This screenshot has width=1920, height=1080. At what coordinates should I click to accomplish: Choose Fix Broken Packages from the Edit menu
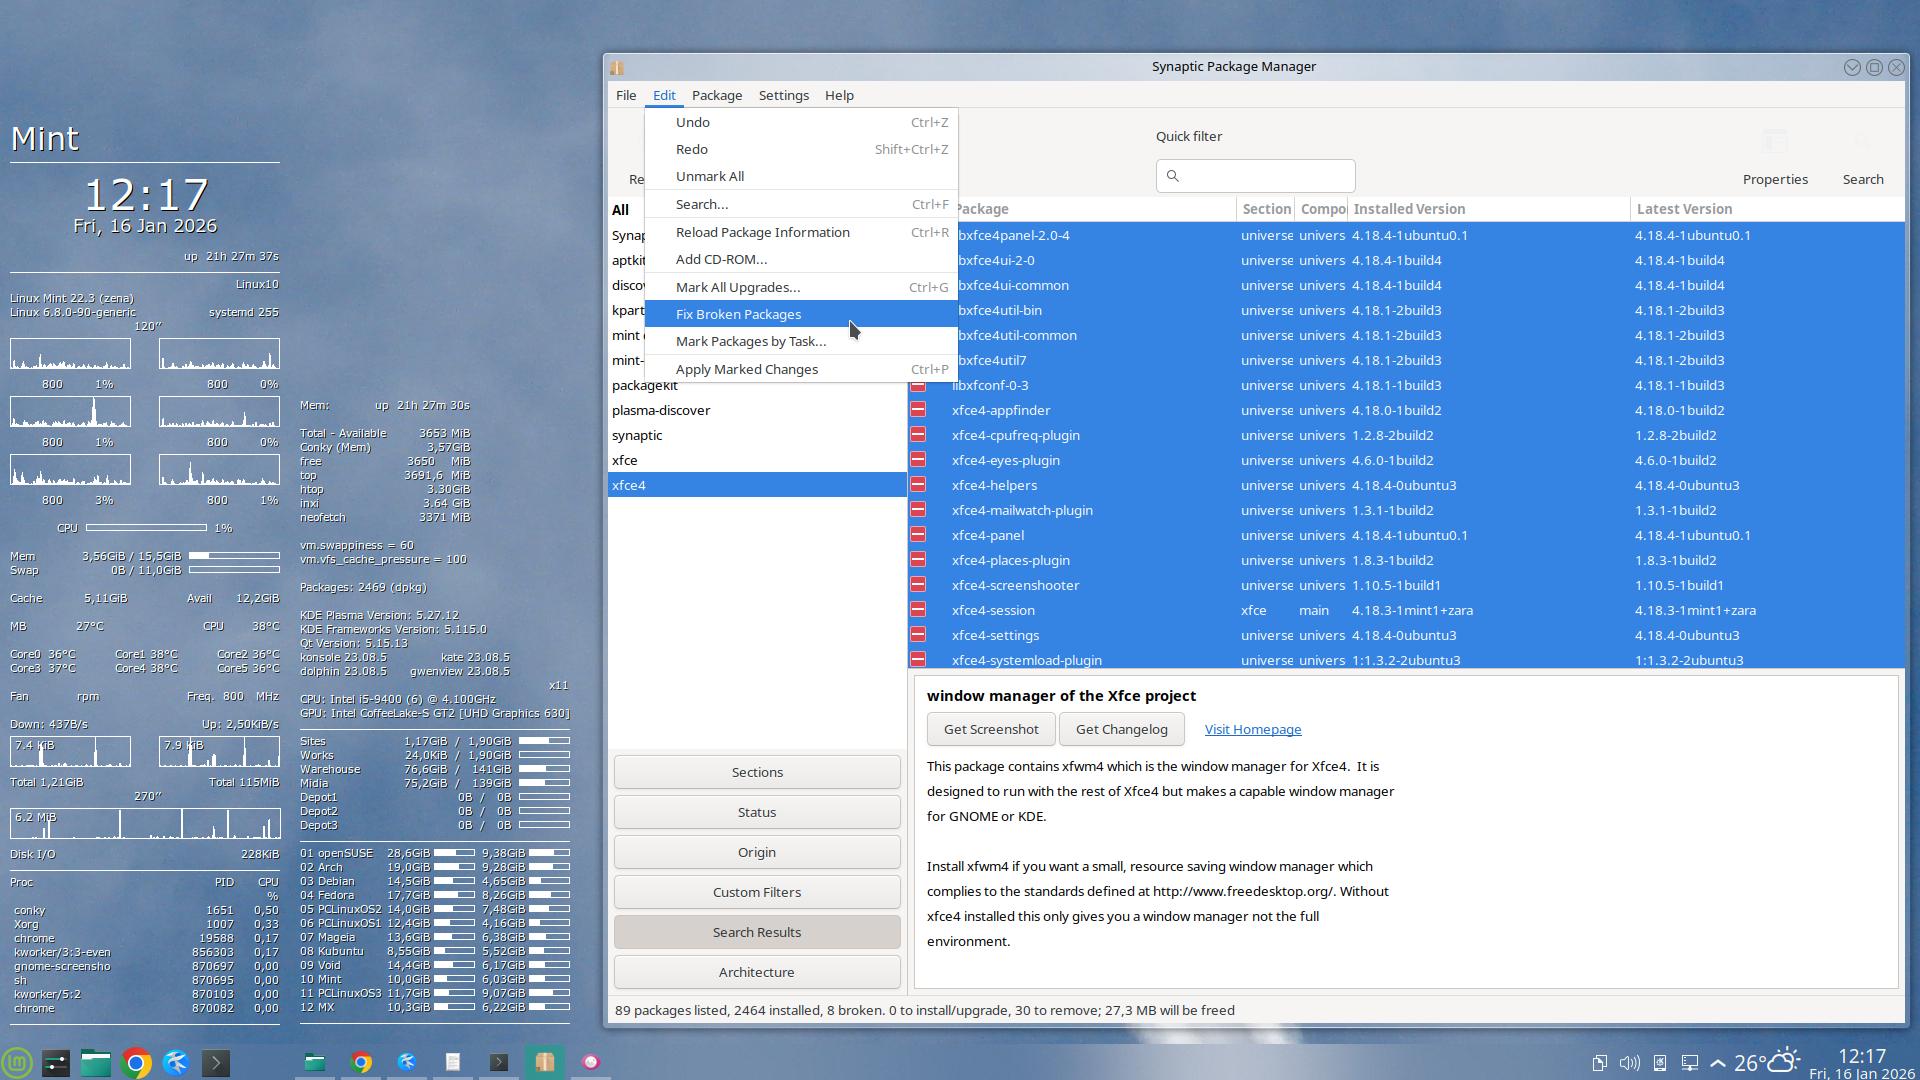(738, 314)
